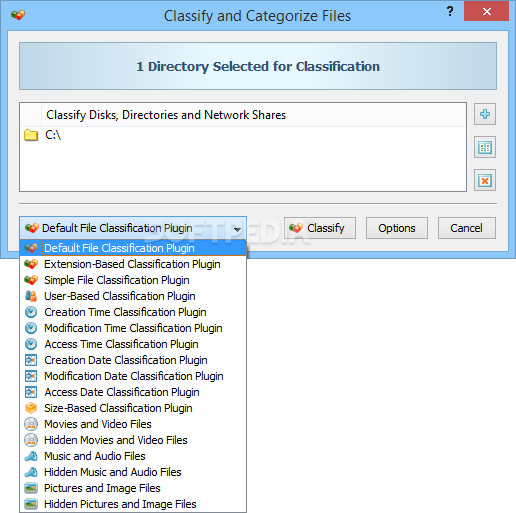Click the Access Date Classification calendar icon
The width and height of the screenshot is (516, 513).
tap(31, 392)
